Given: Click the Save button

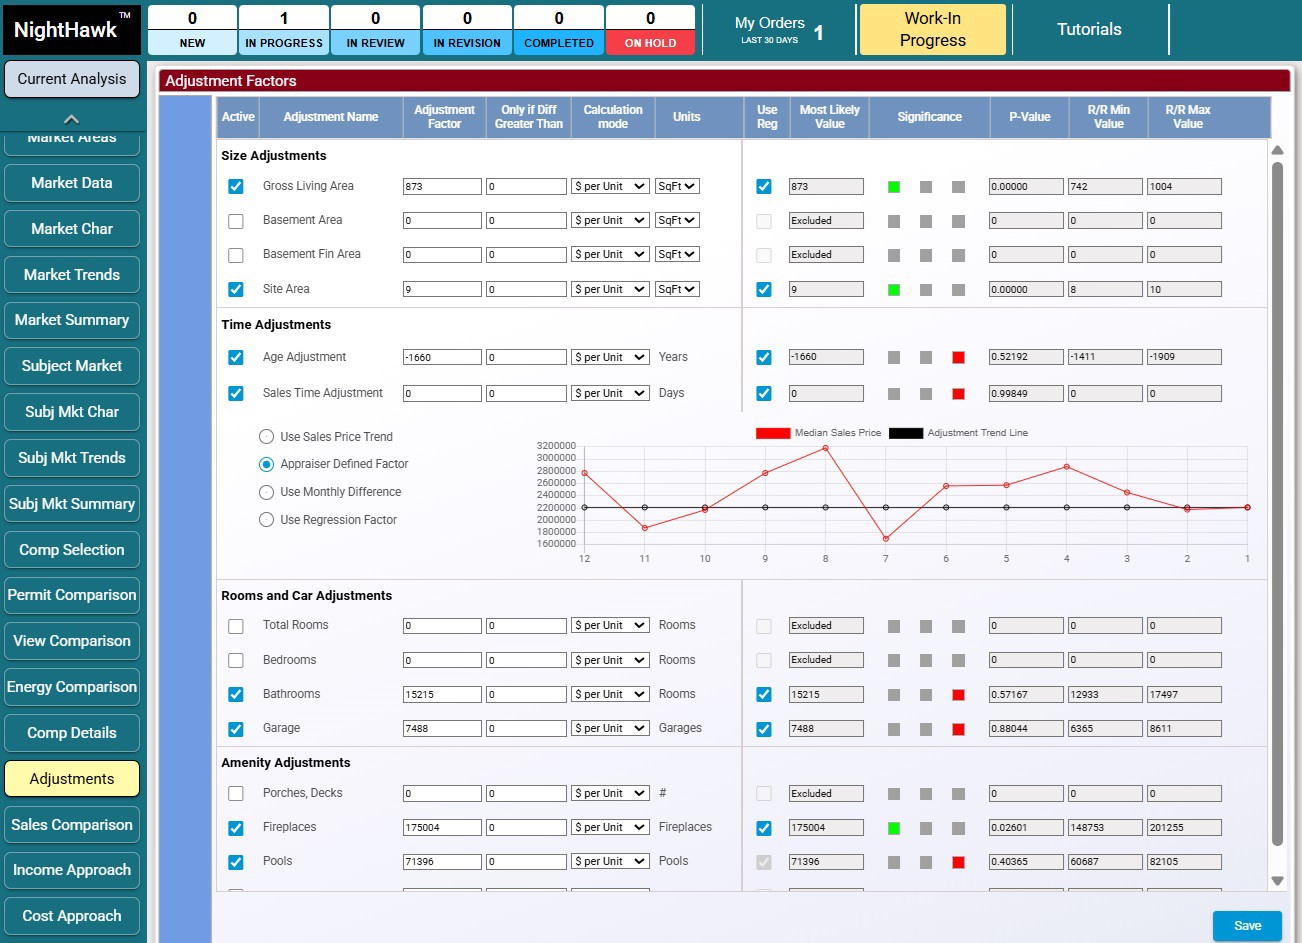Looking at the screenshot, I should pyautogui.click(x=1247, y=926).
